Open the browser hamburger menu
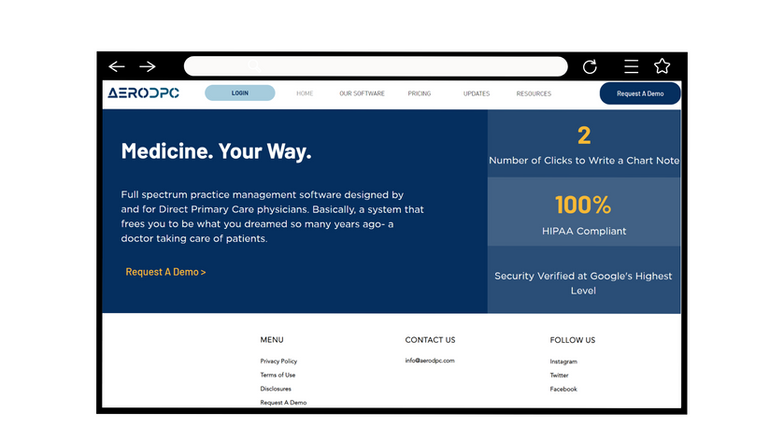Viewport: 784px width, 441px height. (x=631, y=66)
